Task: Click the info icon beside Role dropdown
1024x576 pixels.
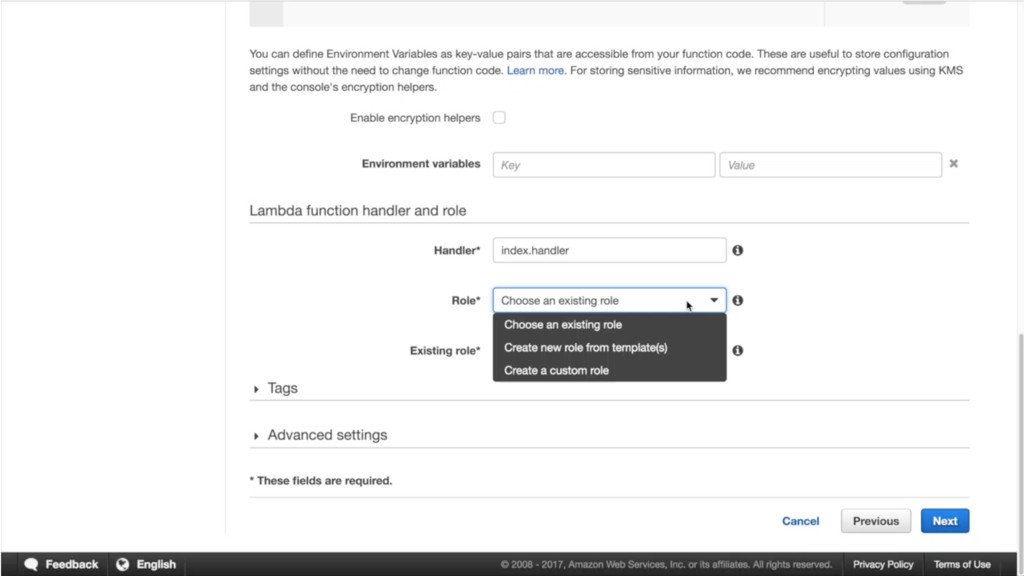Action: (737, 300)
